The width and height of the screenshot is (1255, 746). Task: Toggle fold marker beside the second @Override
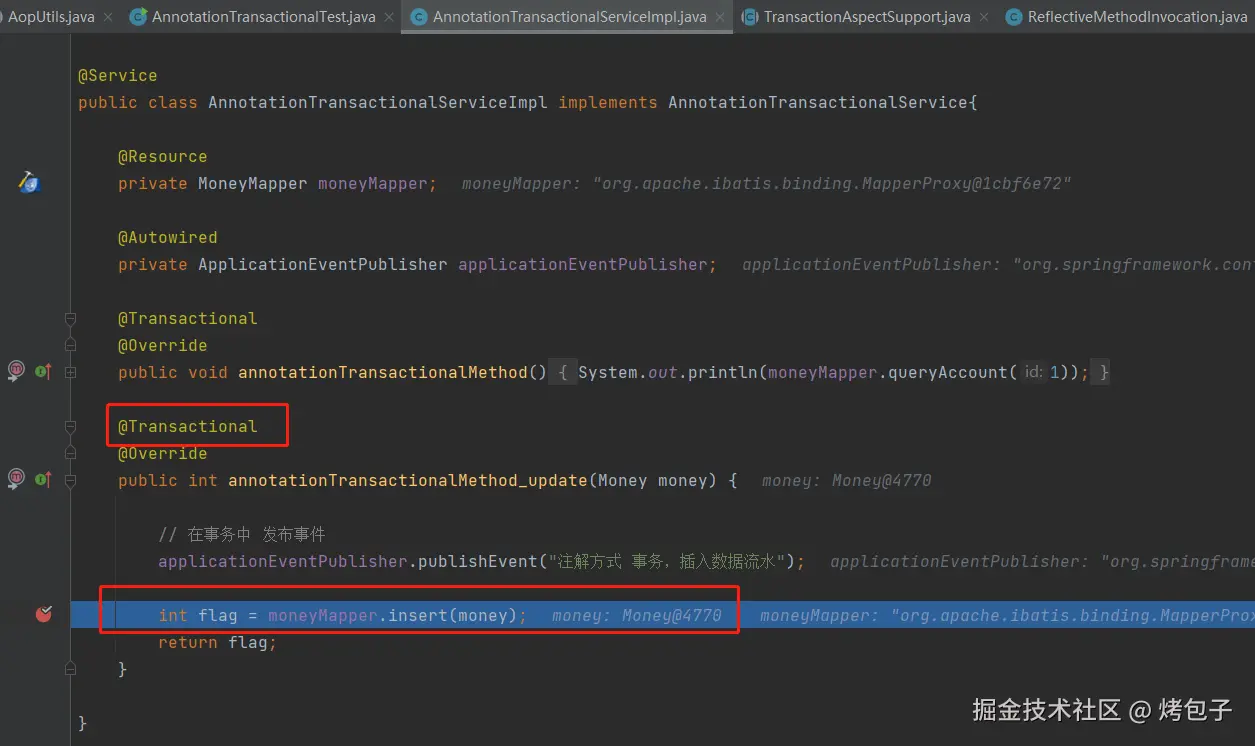point(70,453)
